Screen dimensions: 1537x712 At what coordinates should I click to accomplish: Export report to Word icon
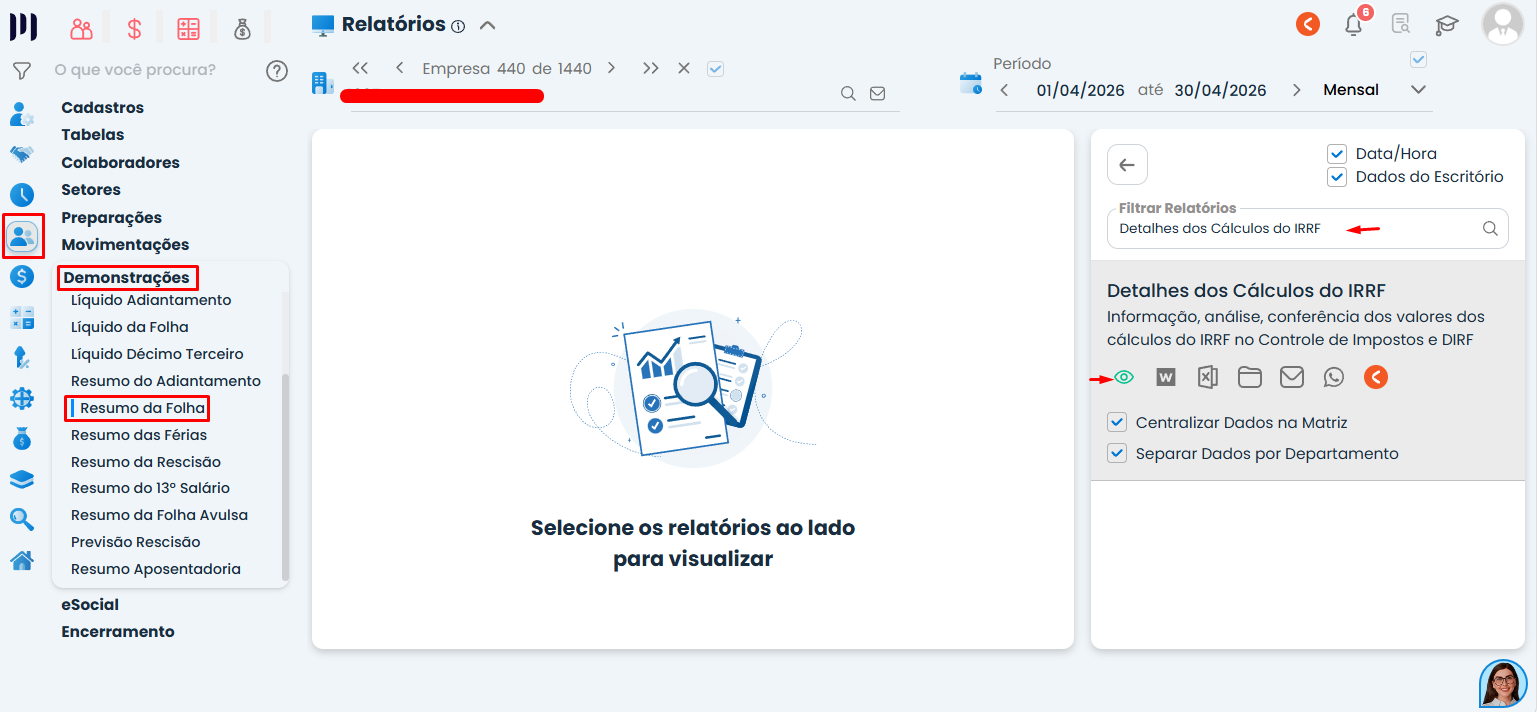point(1166,377)
